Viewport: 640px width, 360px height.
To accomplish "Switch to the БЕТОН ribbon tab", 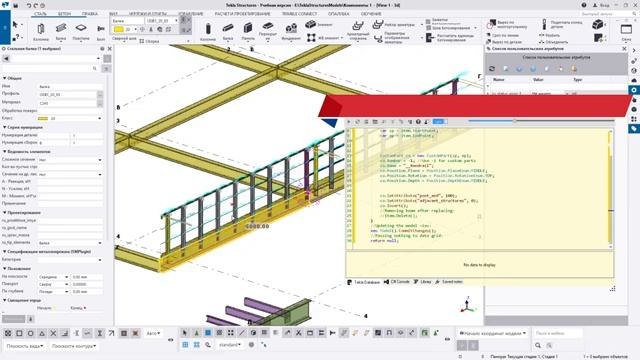I will point(64,14).
